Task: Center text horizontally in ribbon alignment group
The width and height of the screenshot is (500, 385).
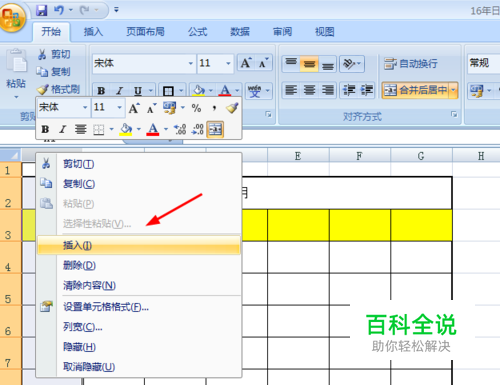Action: coord(309,90)
